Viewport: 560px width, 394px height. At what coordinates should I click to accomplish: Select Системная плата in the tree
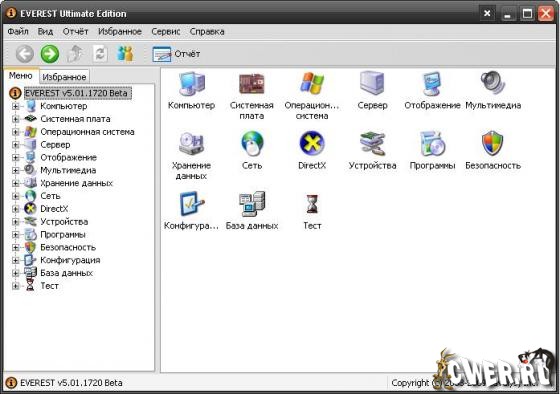(75, 119)
